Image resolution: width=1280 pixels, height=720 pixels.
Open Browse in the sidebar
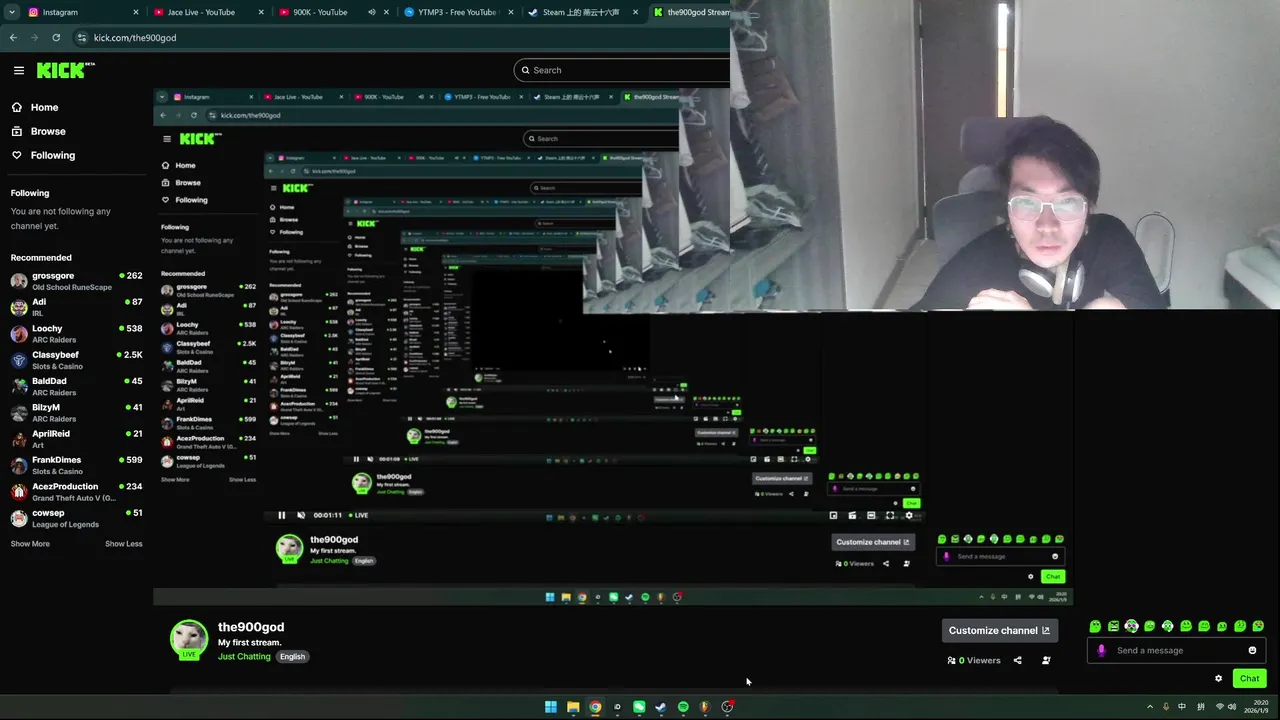(x=39, y=131)
